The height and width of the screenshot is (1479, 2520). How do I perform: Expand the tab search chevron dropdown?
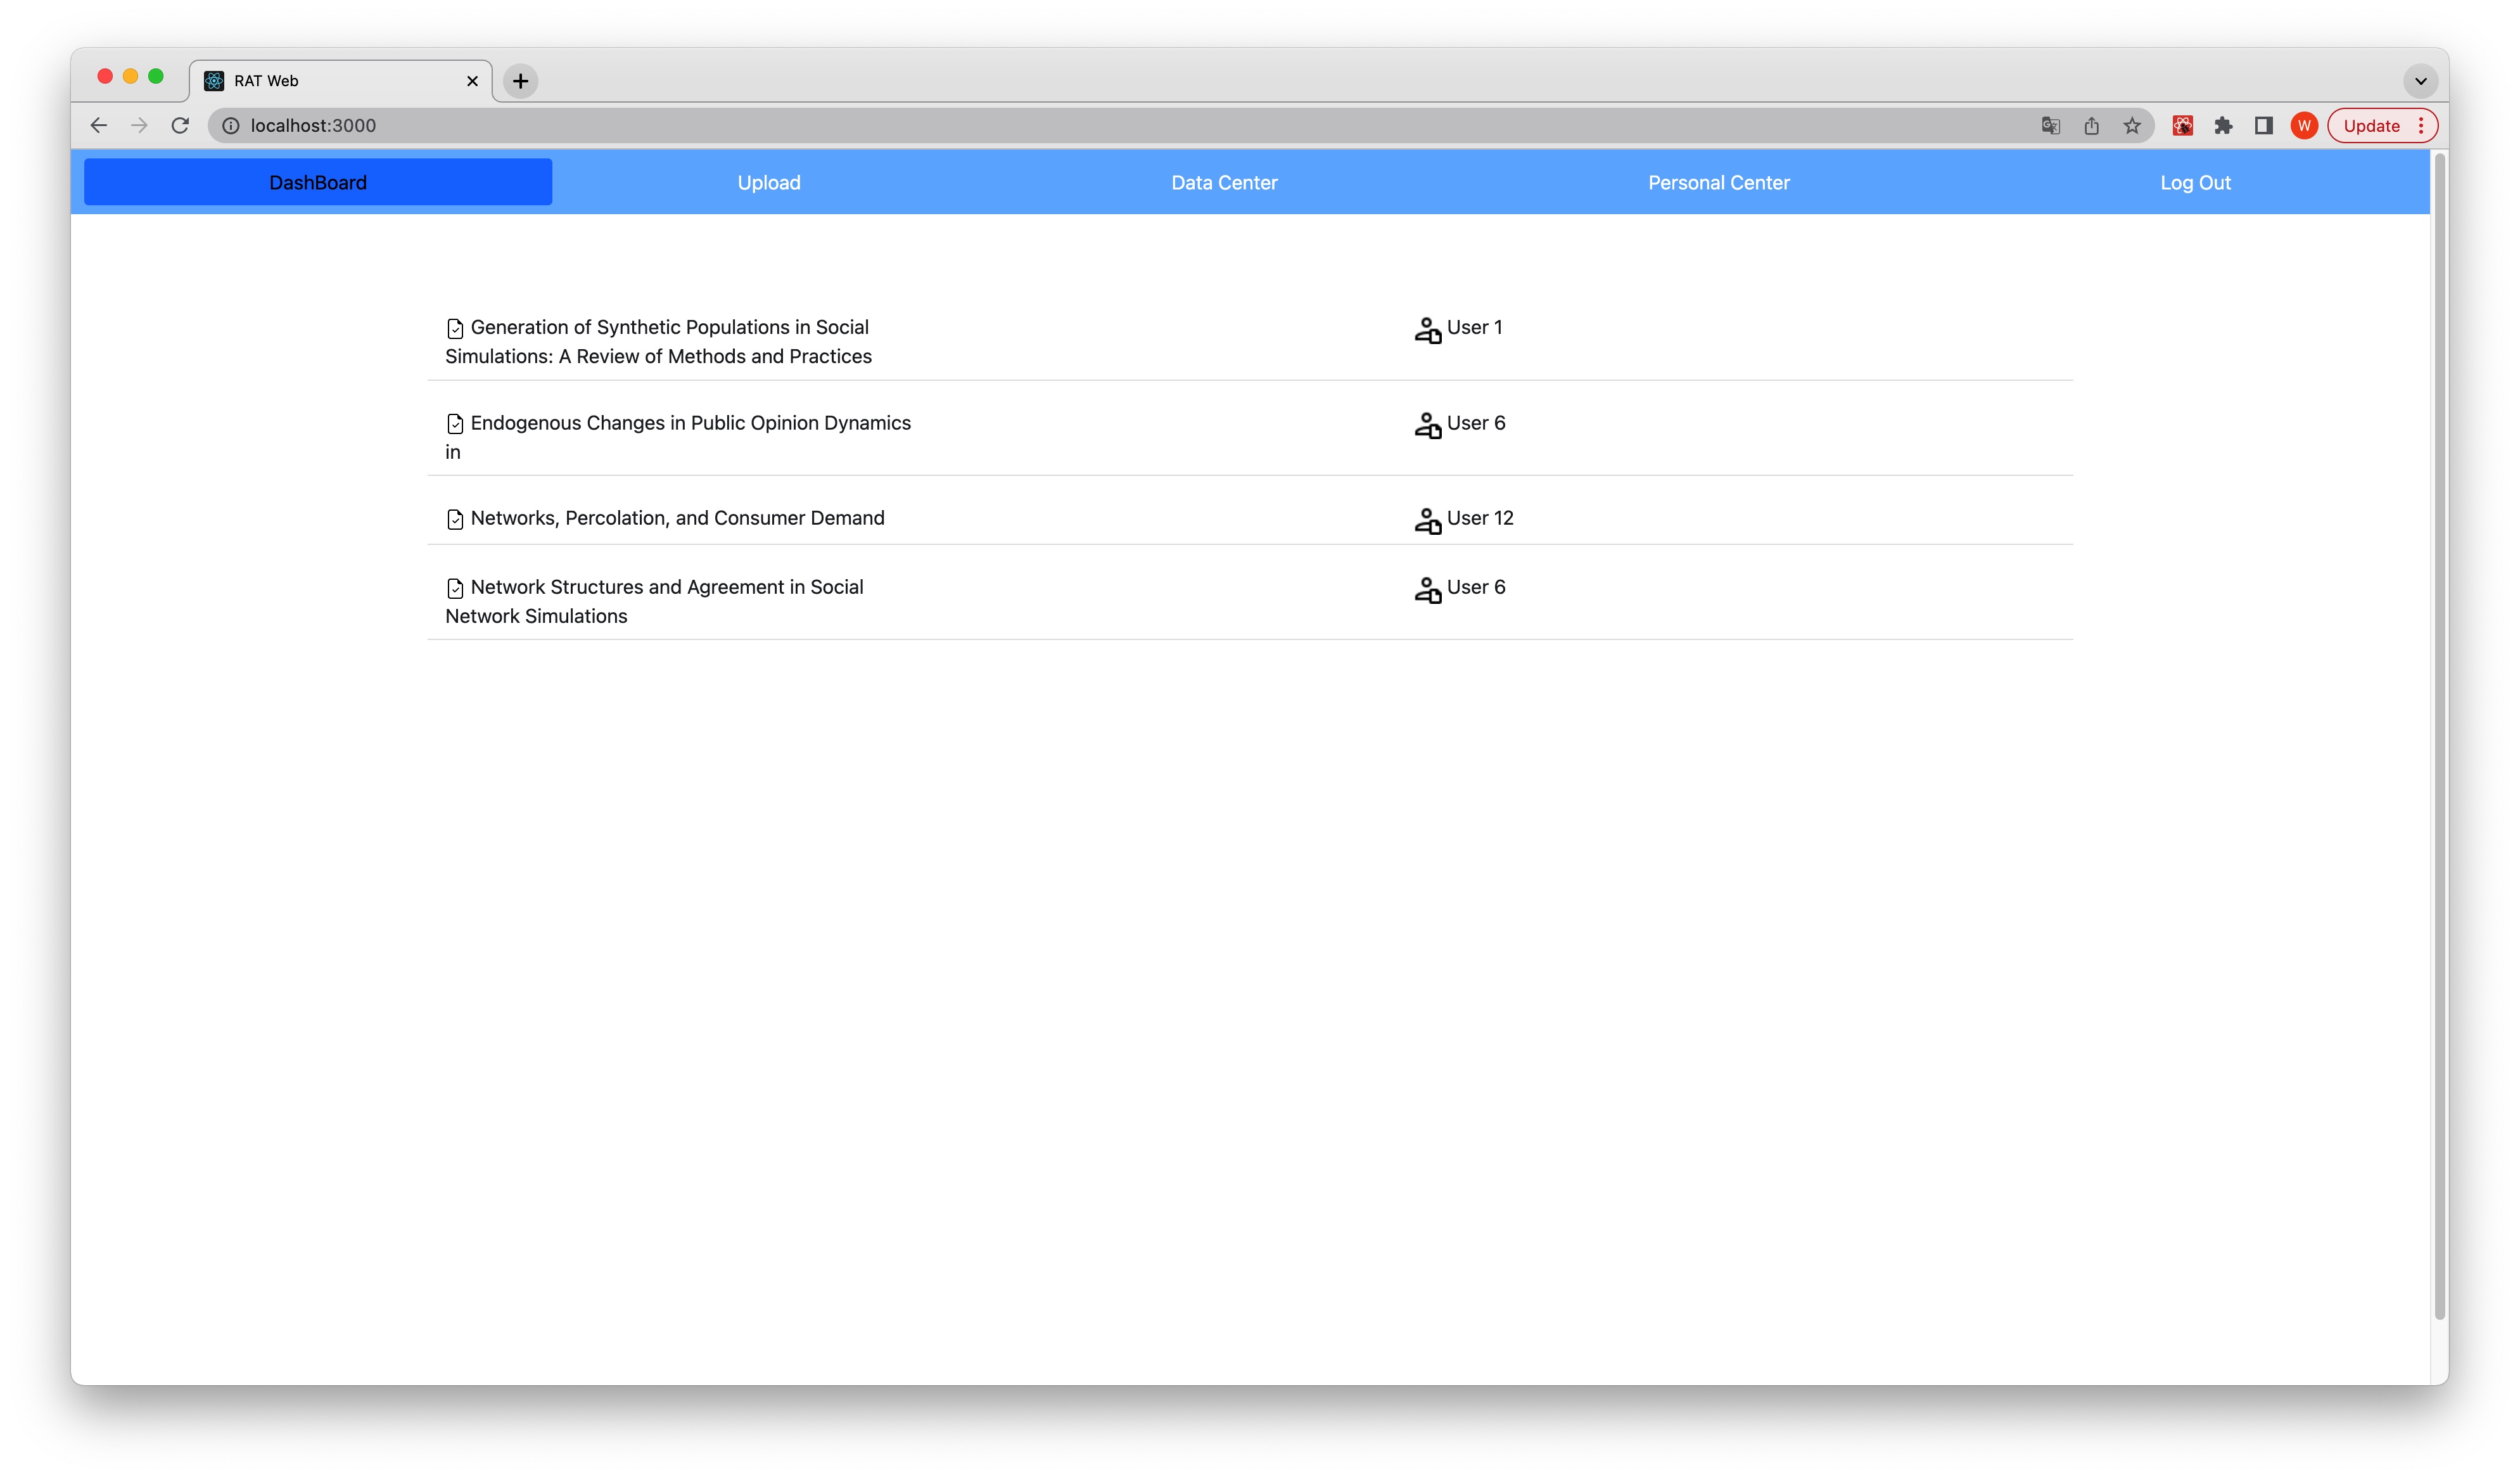pyautogui.click(x=2420, y=81)
